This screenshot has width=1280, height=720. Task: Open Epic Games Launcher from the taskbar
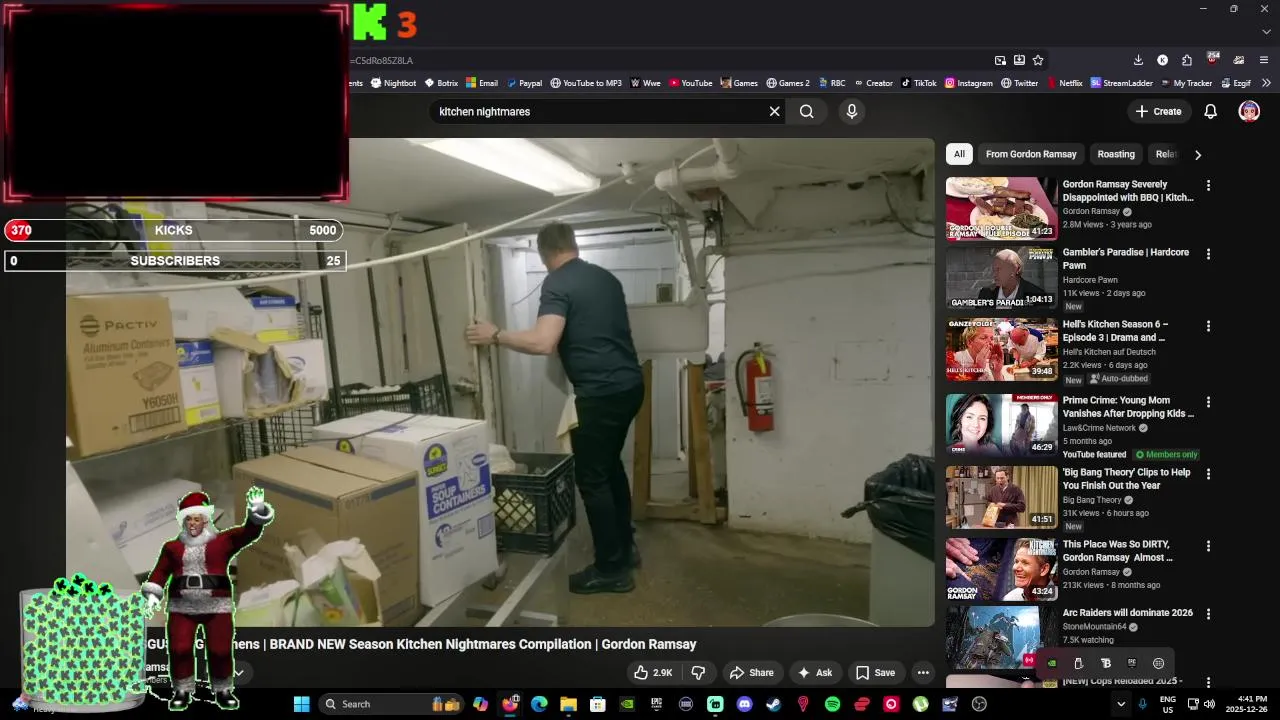(656, 704)
